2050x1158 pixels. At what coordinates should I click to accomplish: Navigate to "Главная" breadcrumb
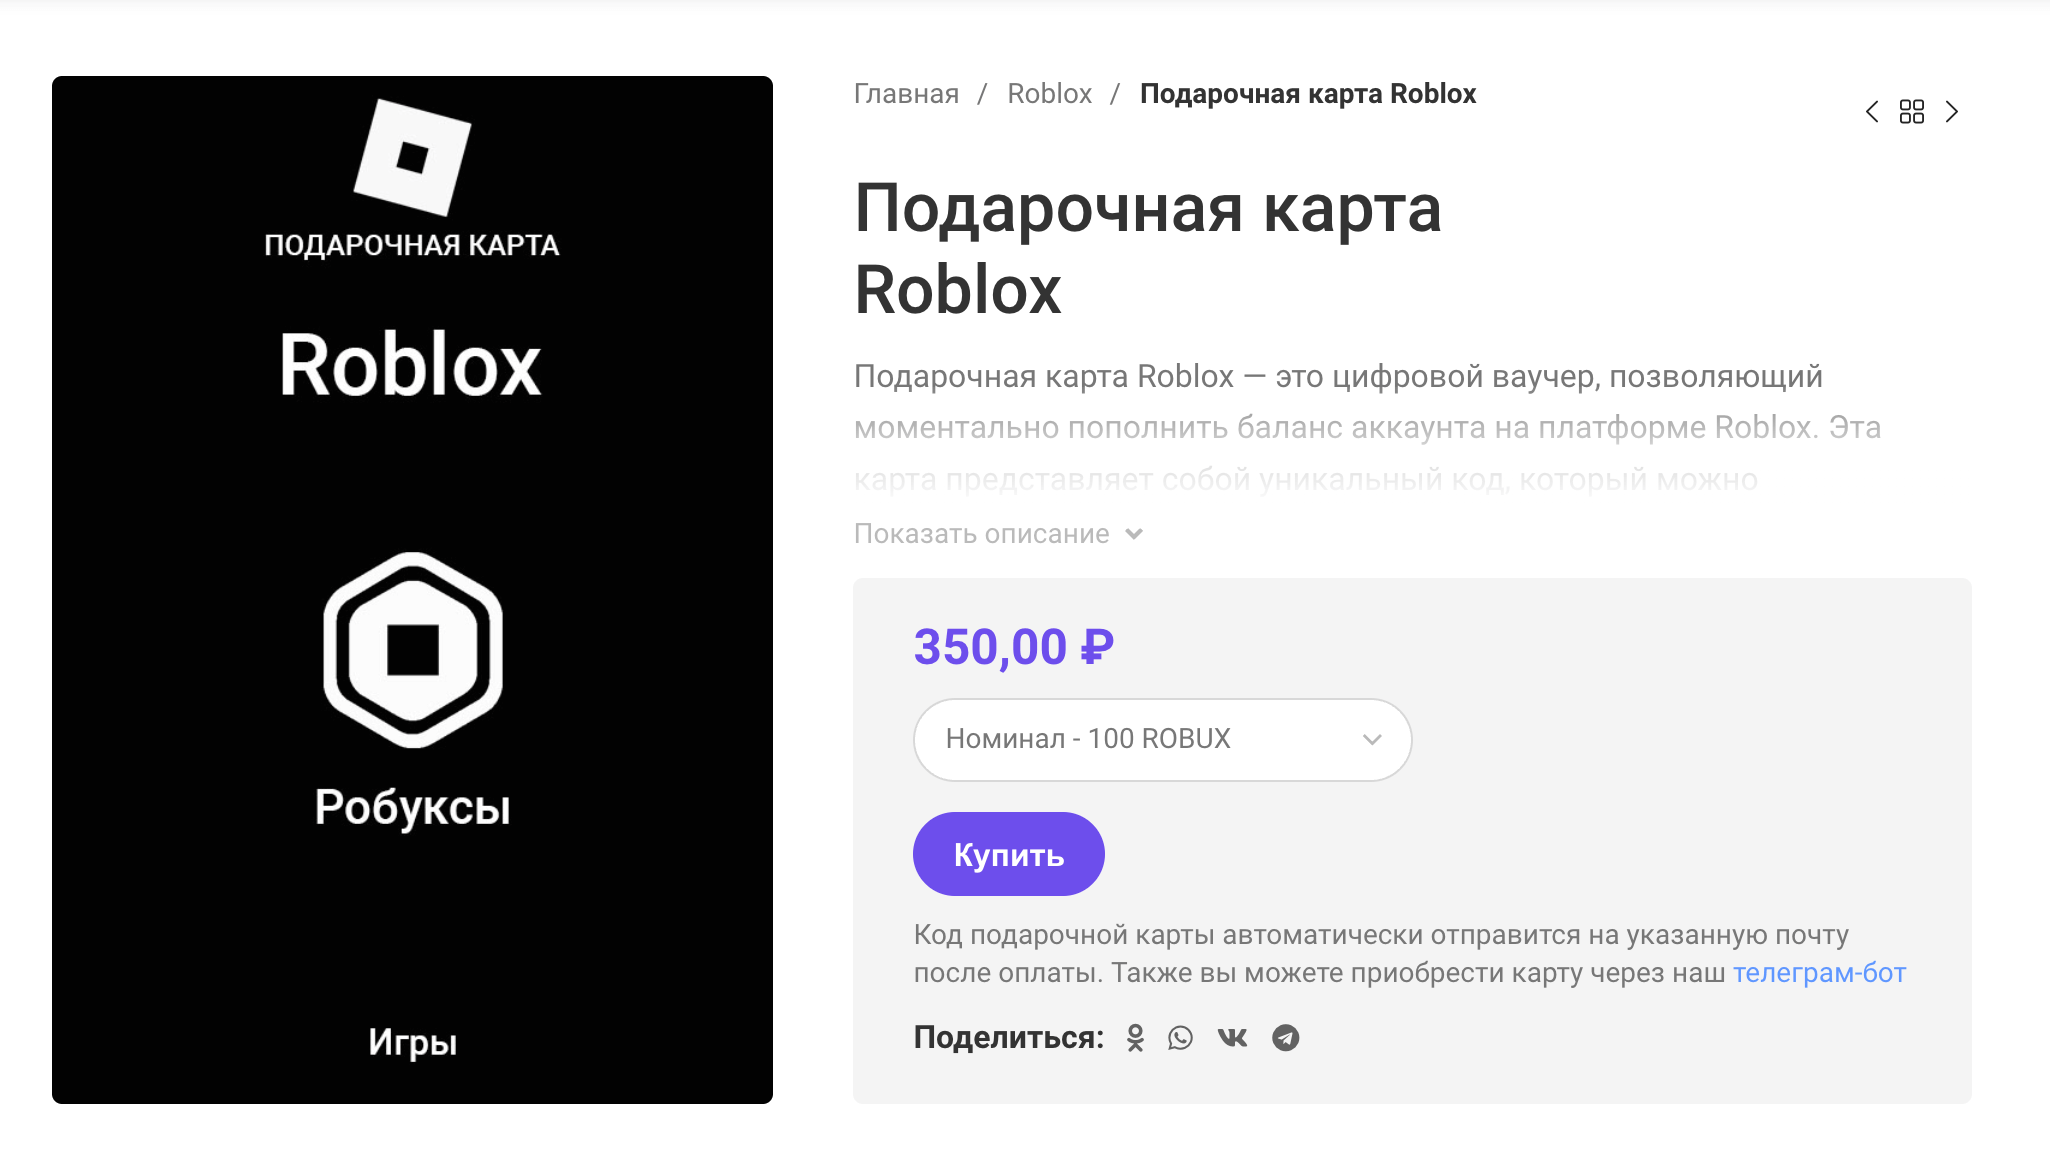click(x=906, y=94)
